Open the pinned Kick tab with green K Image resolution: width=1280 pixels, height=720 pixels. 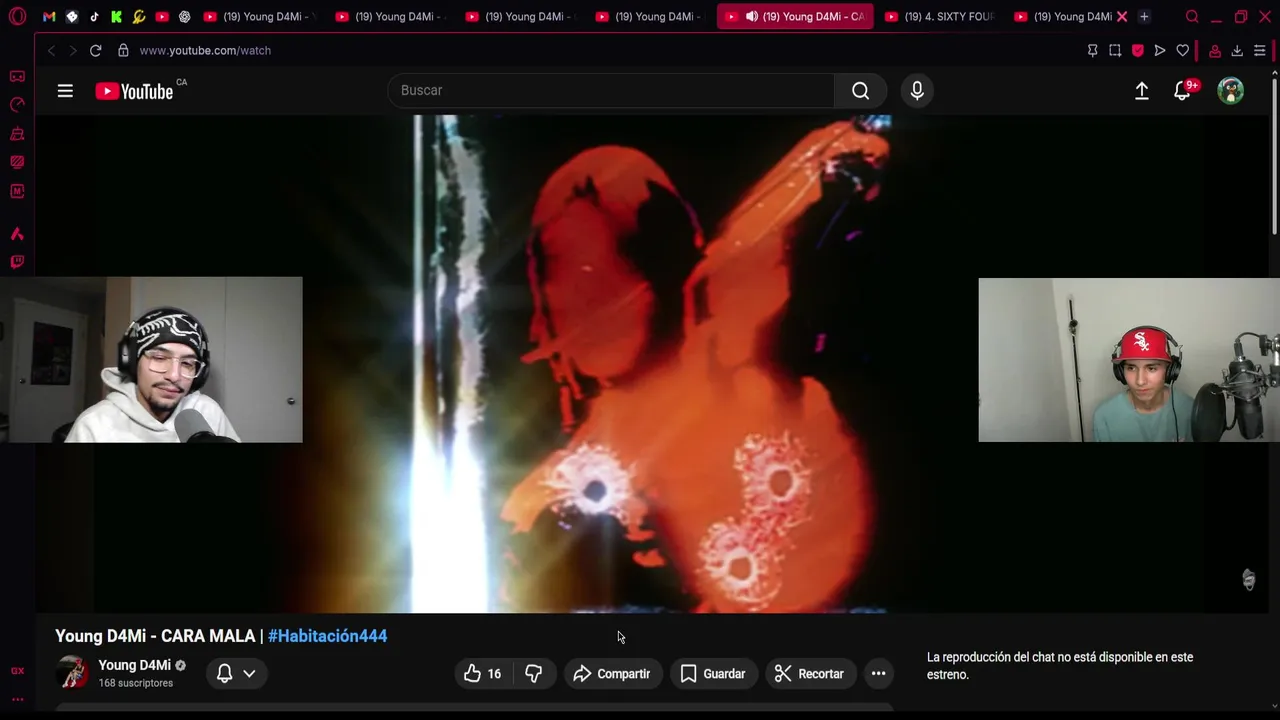[116, 17]
